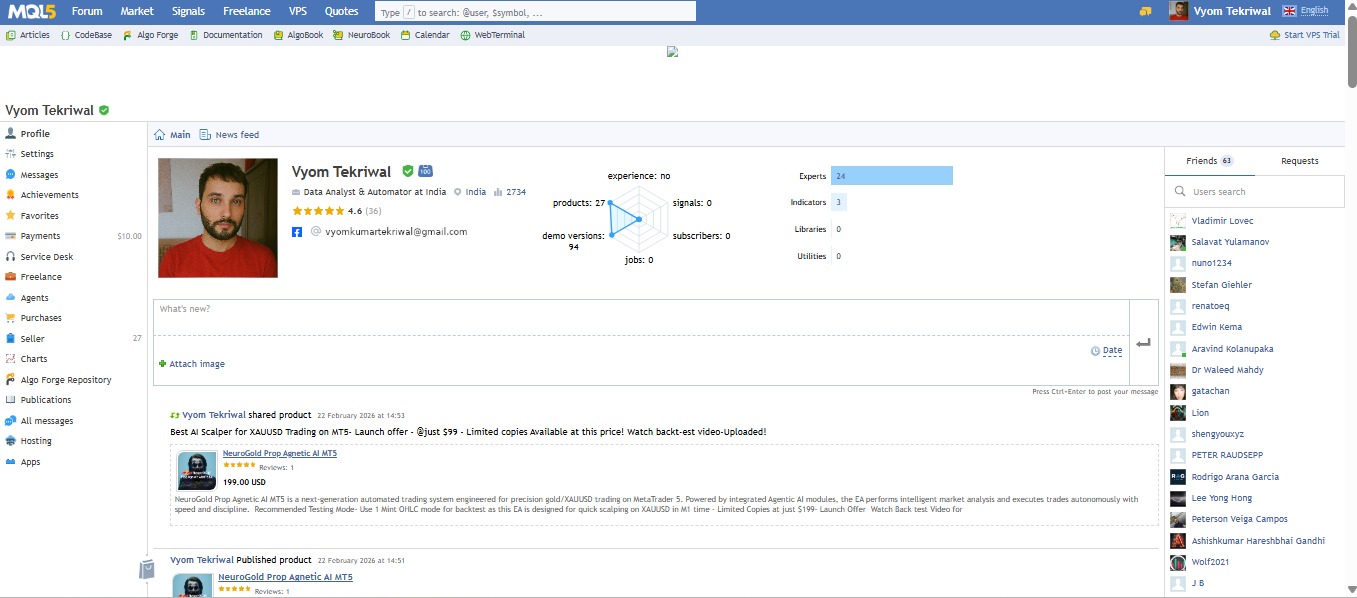Open Payments in left sidebar
This screenshot has width=1357, height=598.
[x=40, y=236]
